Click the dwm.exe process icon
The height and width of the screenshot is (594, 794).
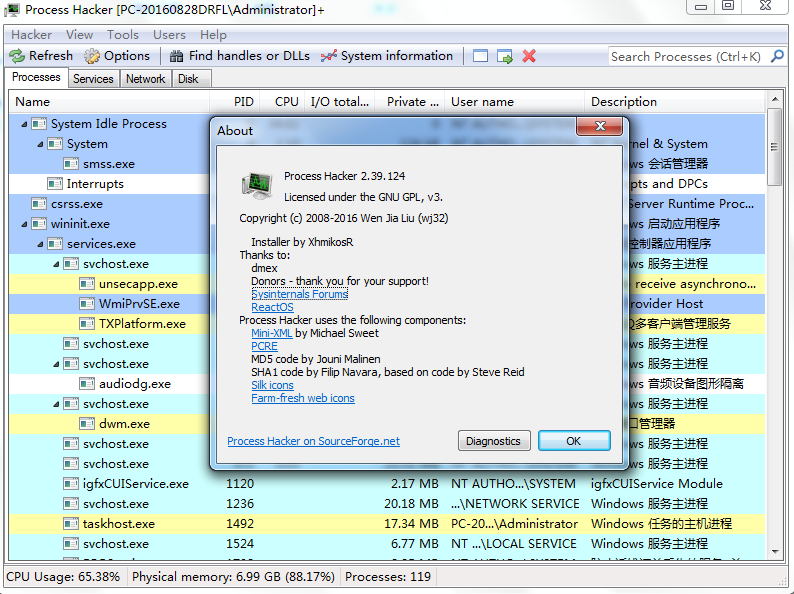[87, 424]
